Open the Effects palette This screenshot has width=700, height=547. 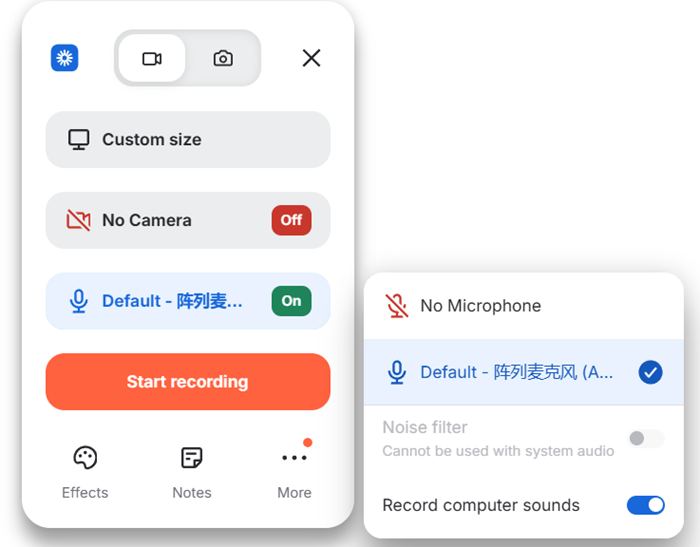(x=85, y=472)
